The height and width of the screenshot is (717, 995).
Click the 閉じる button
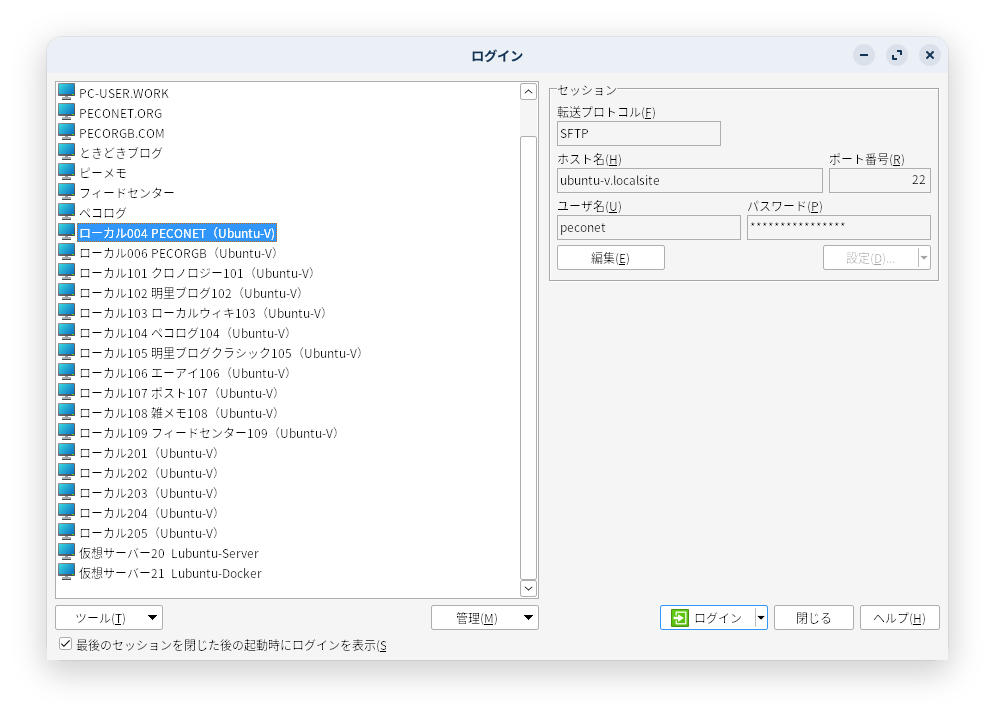tap(813, 617)
